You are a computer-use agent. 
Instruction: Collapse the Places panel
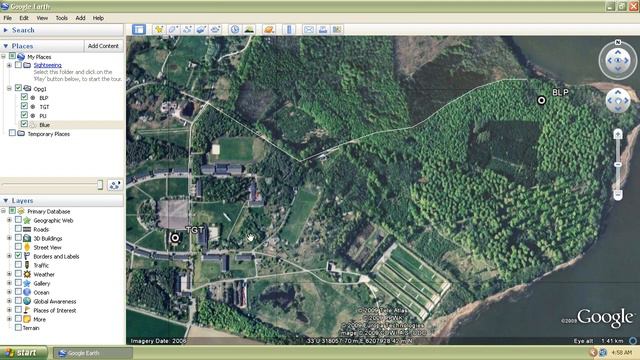pyautogui.click(x=6, y=46)
